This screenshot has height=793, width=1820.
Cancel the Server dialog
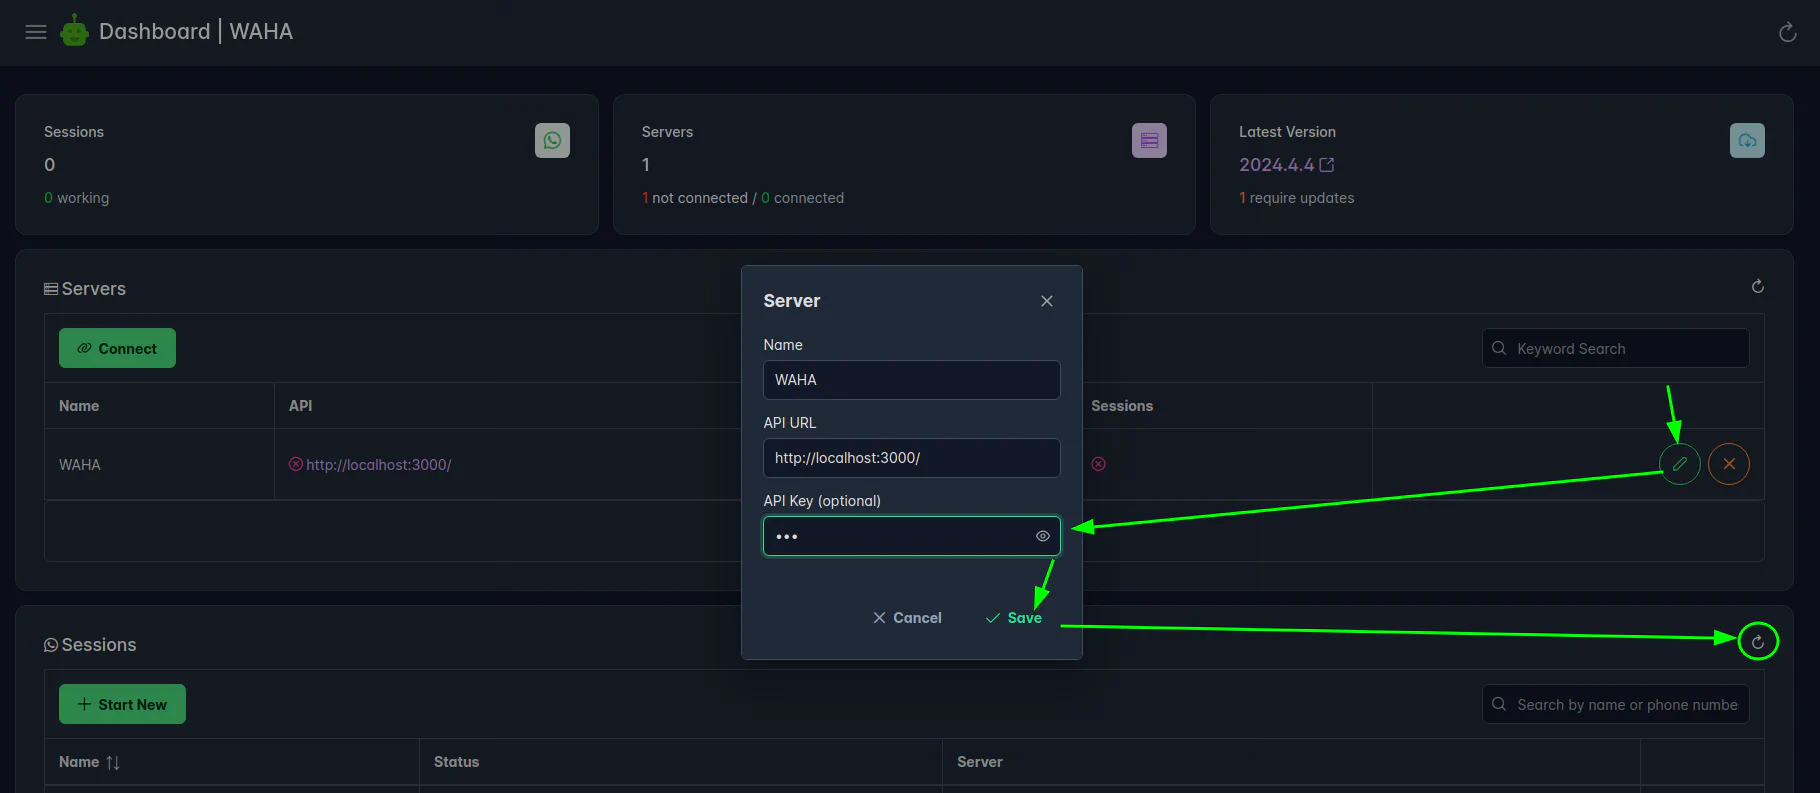[x=907, y=618]
